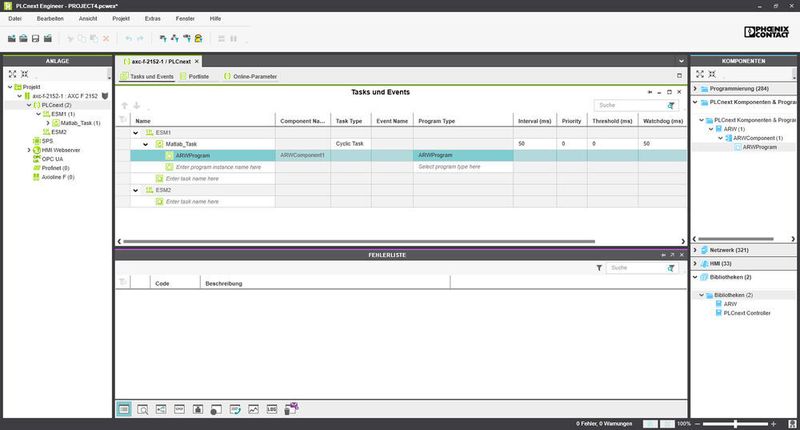
Task: Open the Hilfe menu
Action: coord(215,19)
